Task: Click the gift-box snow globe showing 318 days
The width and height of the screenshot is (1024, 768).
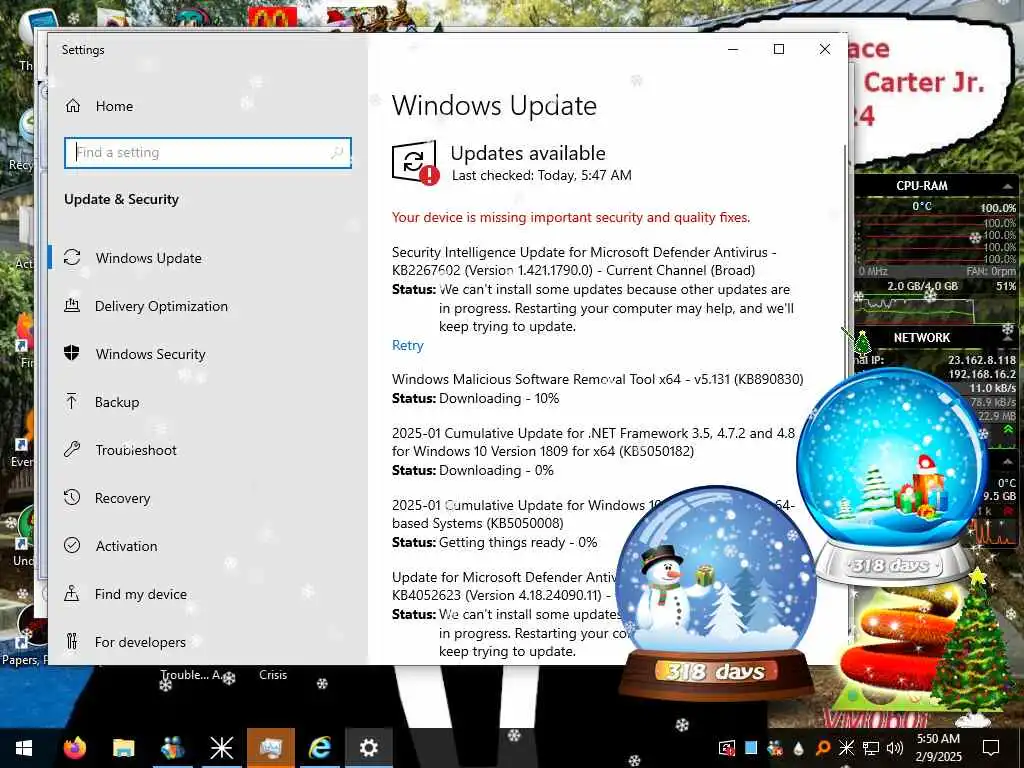Action: pos(893,477)
